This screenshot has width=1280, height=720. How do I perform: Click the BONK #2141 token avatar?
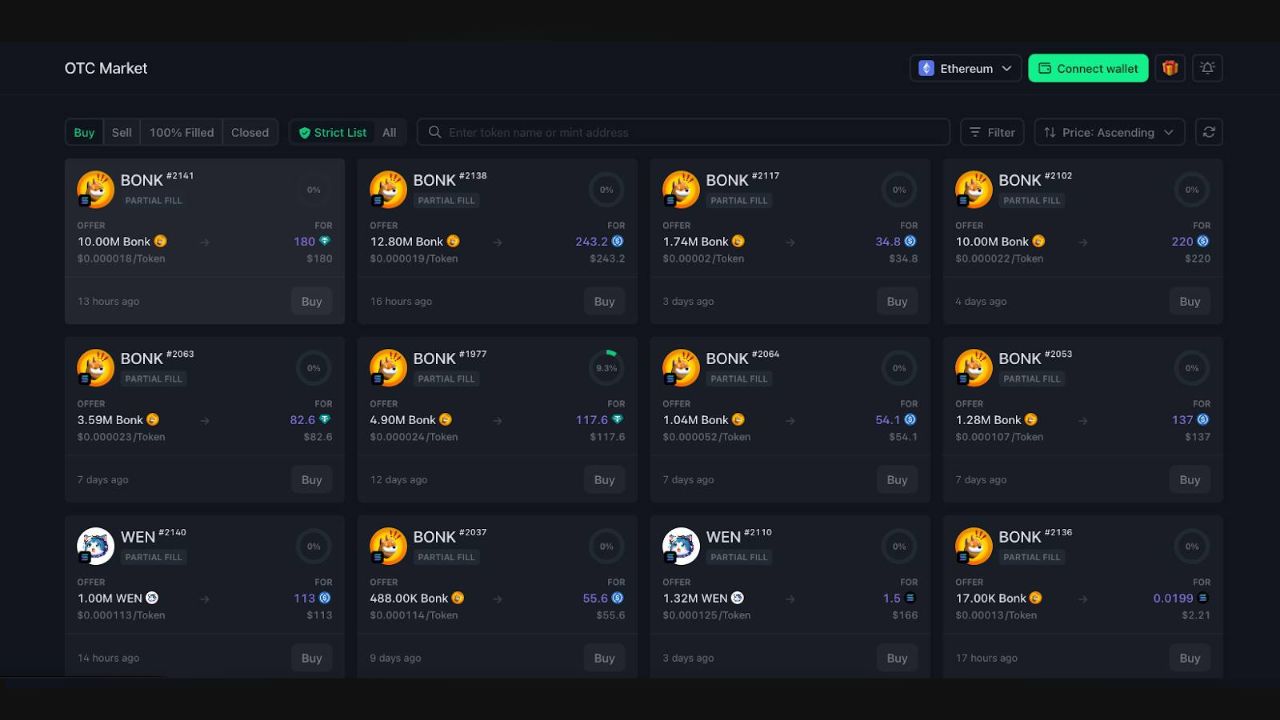96,189
